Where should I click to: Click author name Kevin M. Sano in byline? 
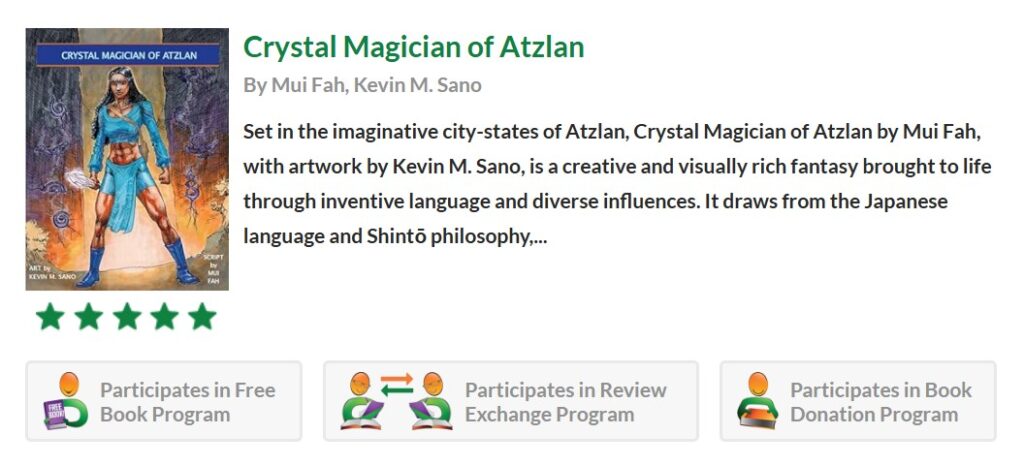[x=417, y=85]
